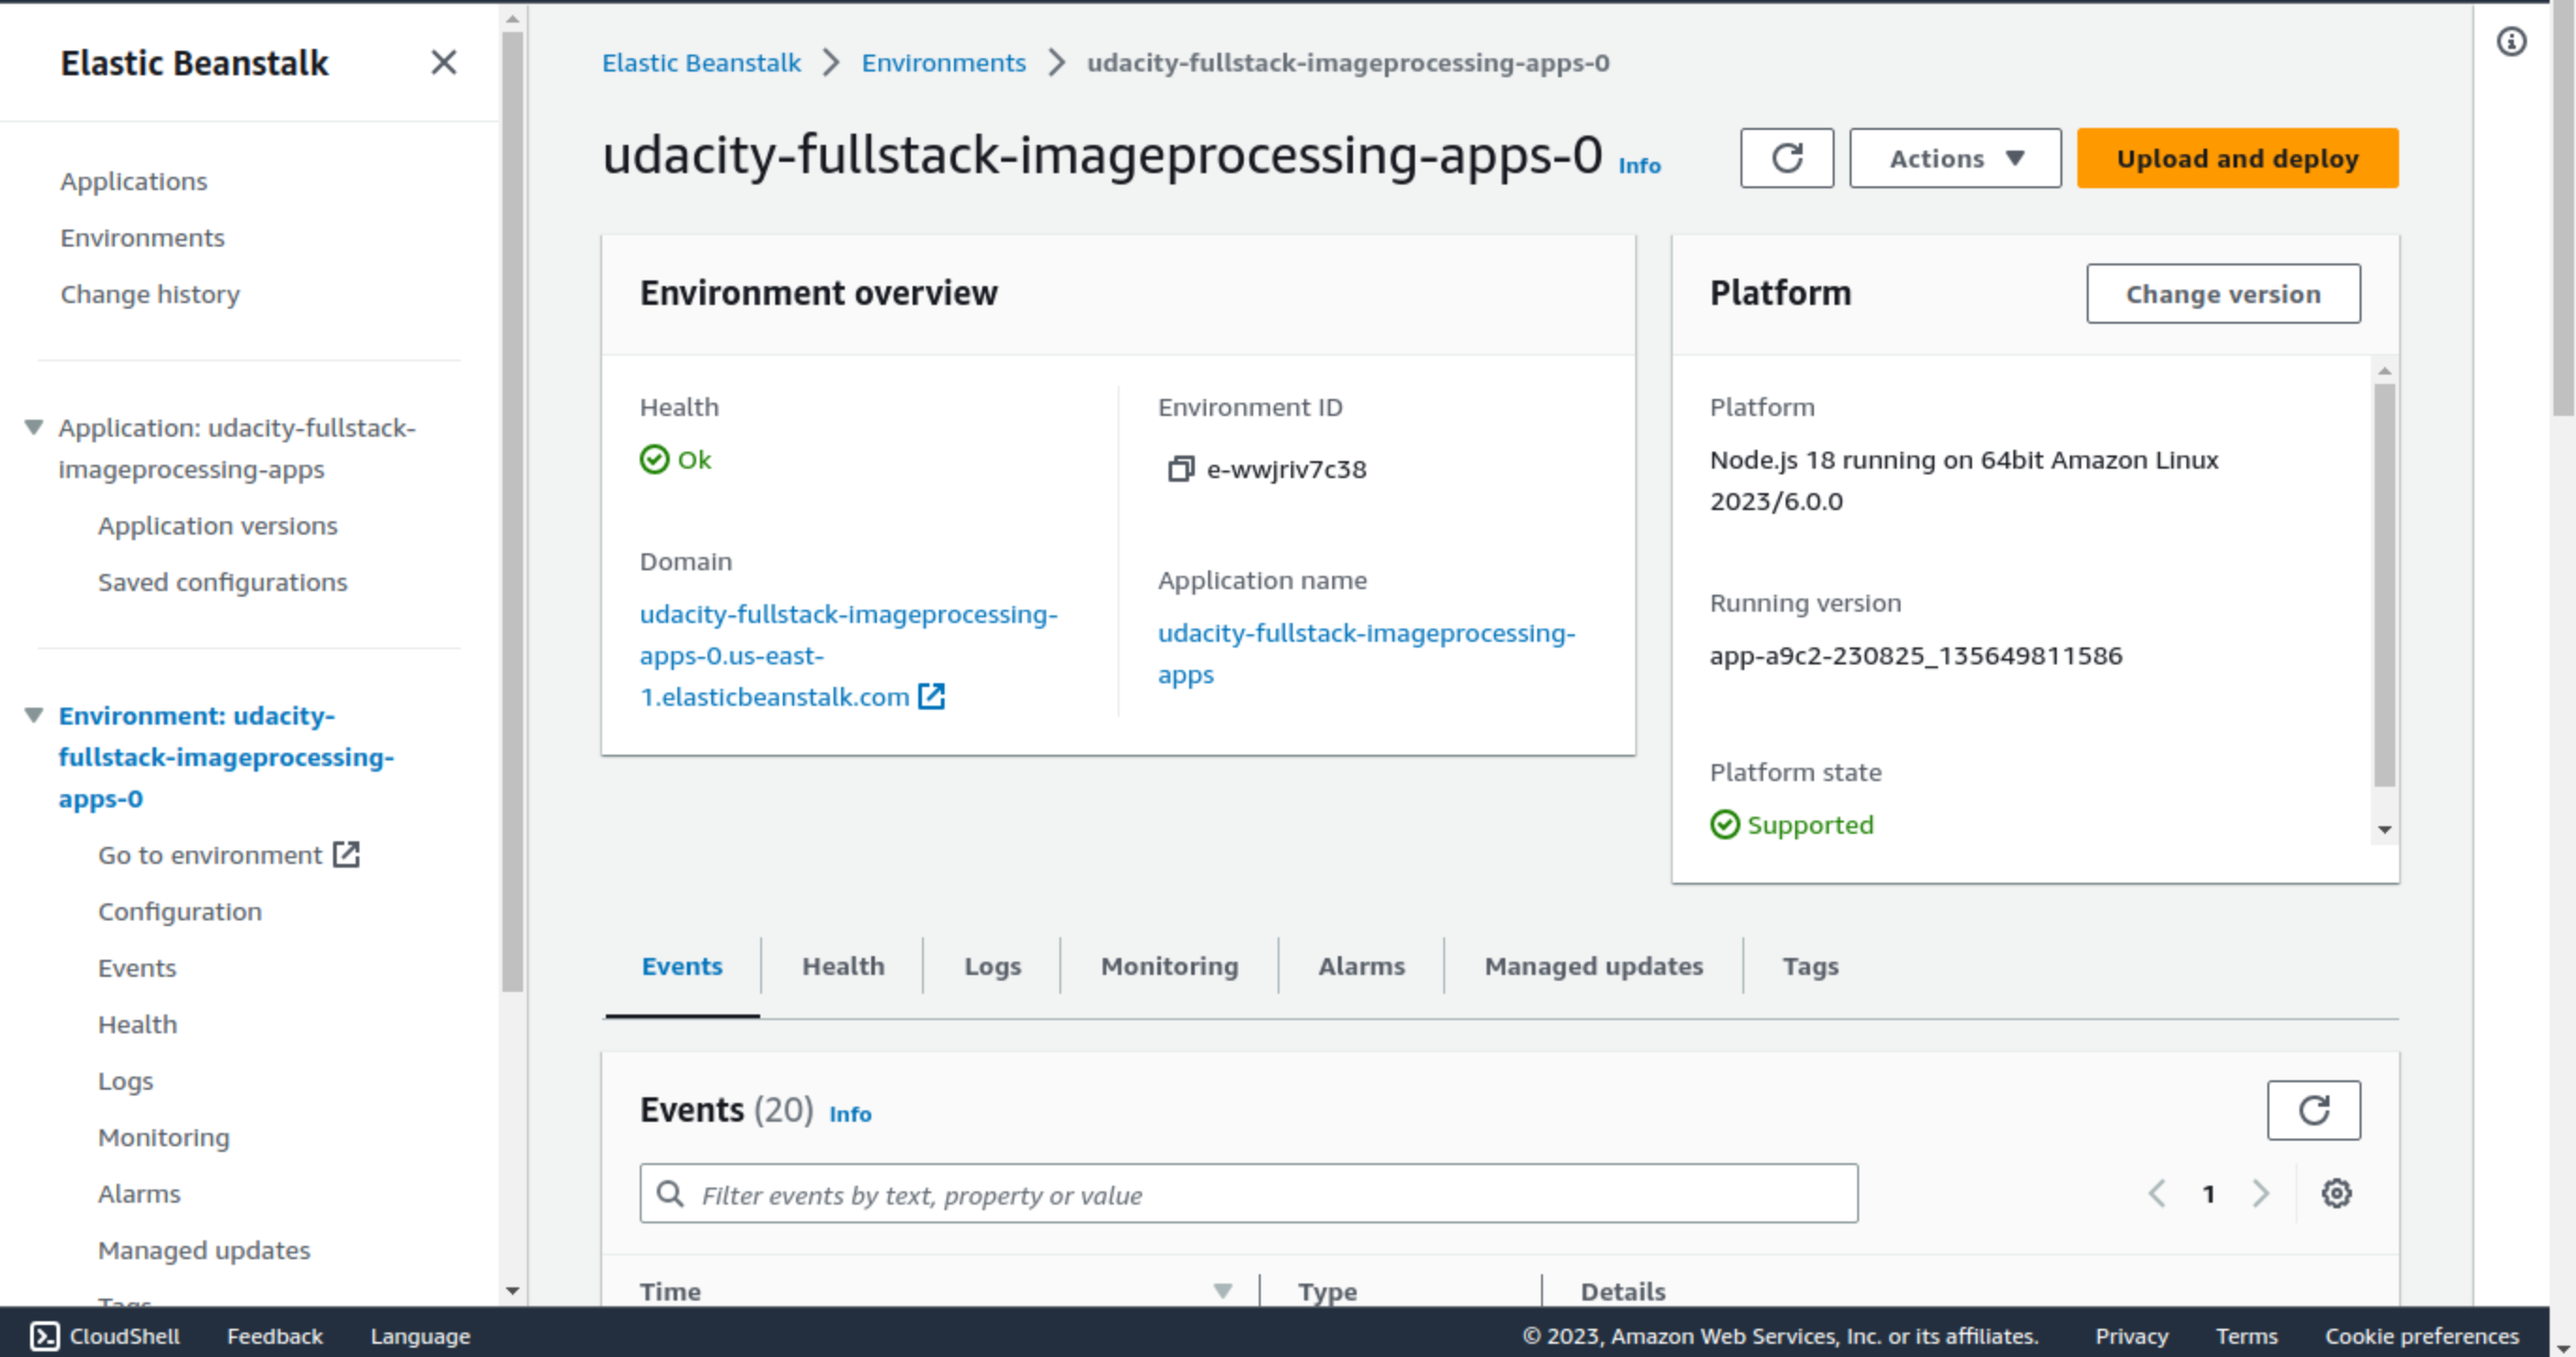Screen dimensions: 2576x1357
Task: Collapse the Application udacity-fullstack tree section
Action: [x=34, y=428]
